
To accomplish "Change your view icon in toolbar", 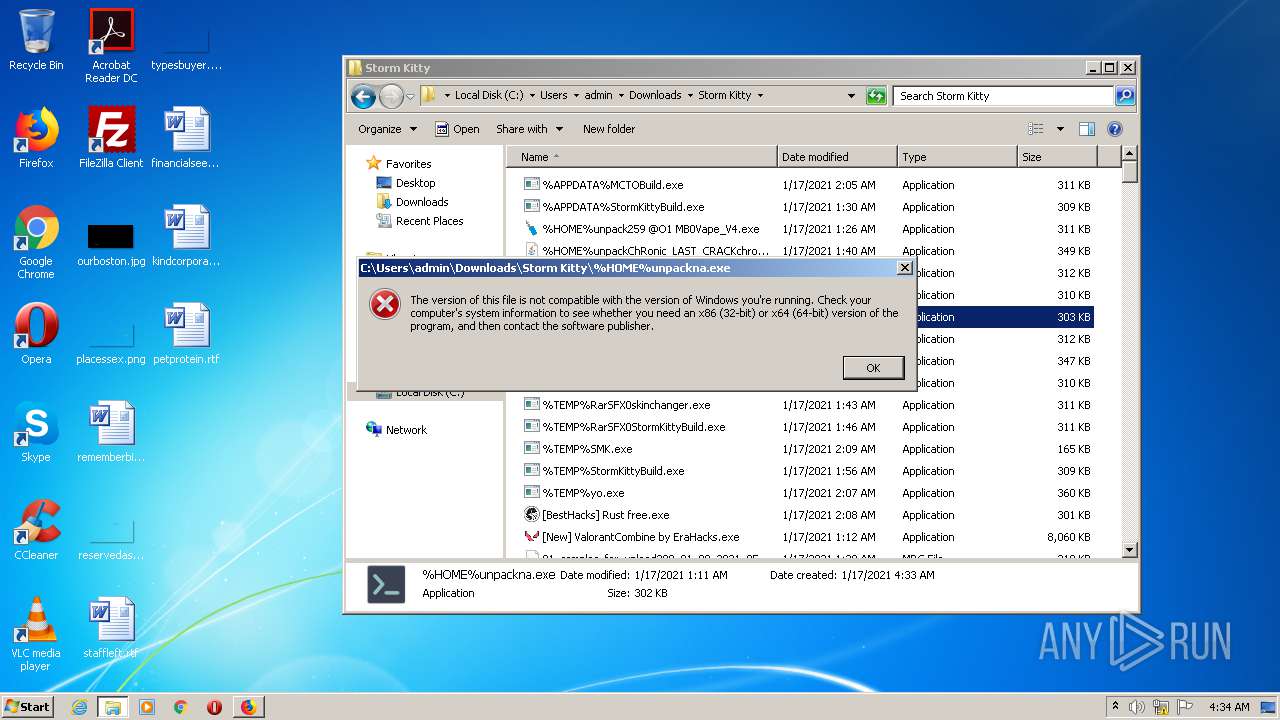I will [1036, 129].
